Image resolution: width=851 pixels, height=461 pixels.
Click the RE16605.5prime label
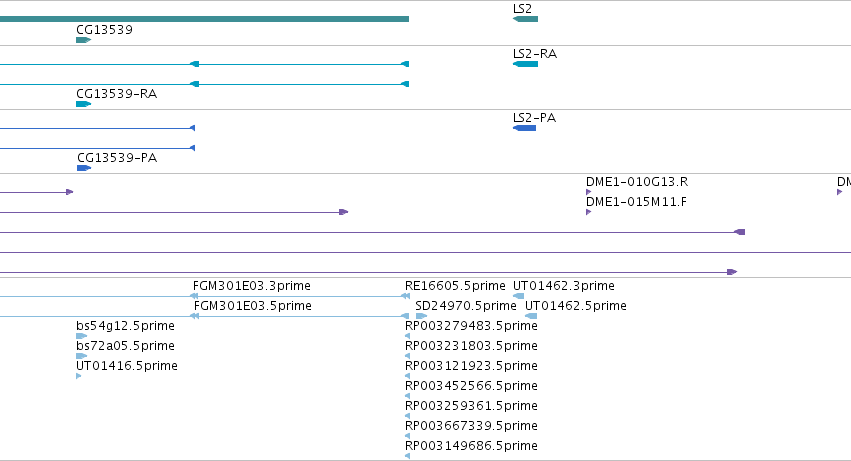pyautogui.click(x=455, y=286)
